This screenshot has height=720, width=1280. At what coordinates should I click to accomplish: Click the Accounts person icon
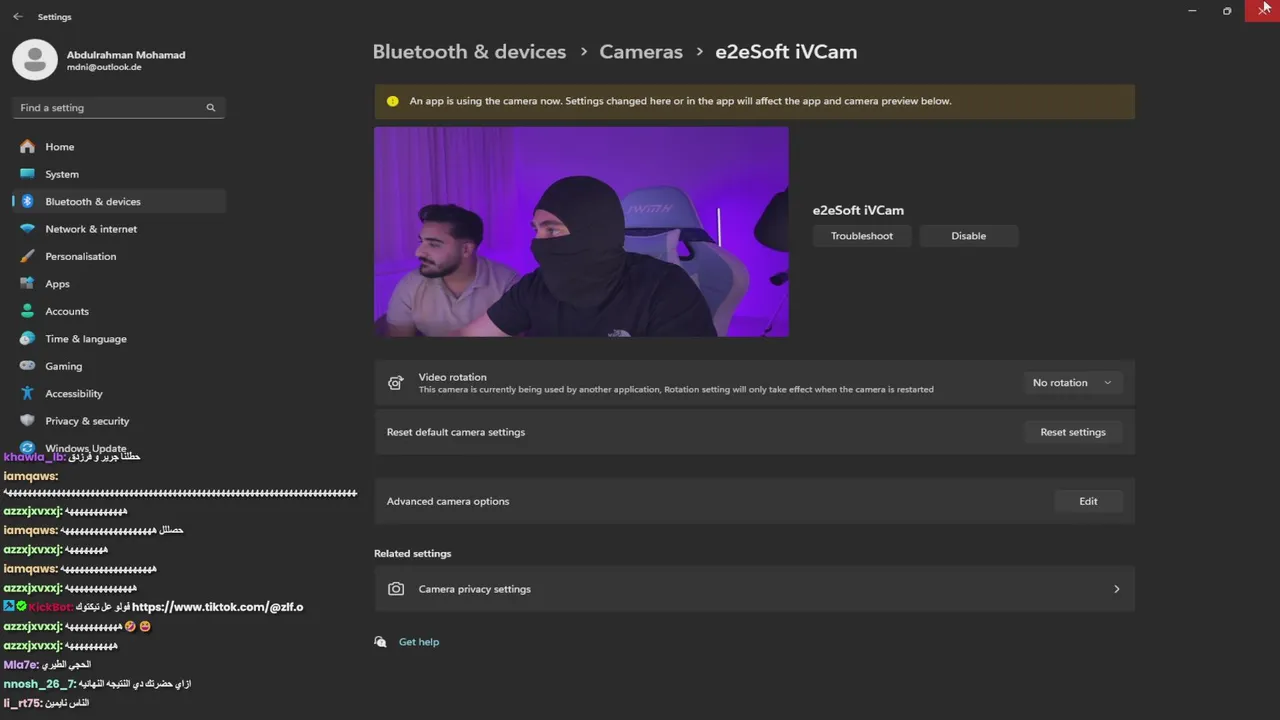coord(27,311)
